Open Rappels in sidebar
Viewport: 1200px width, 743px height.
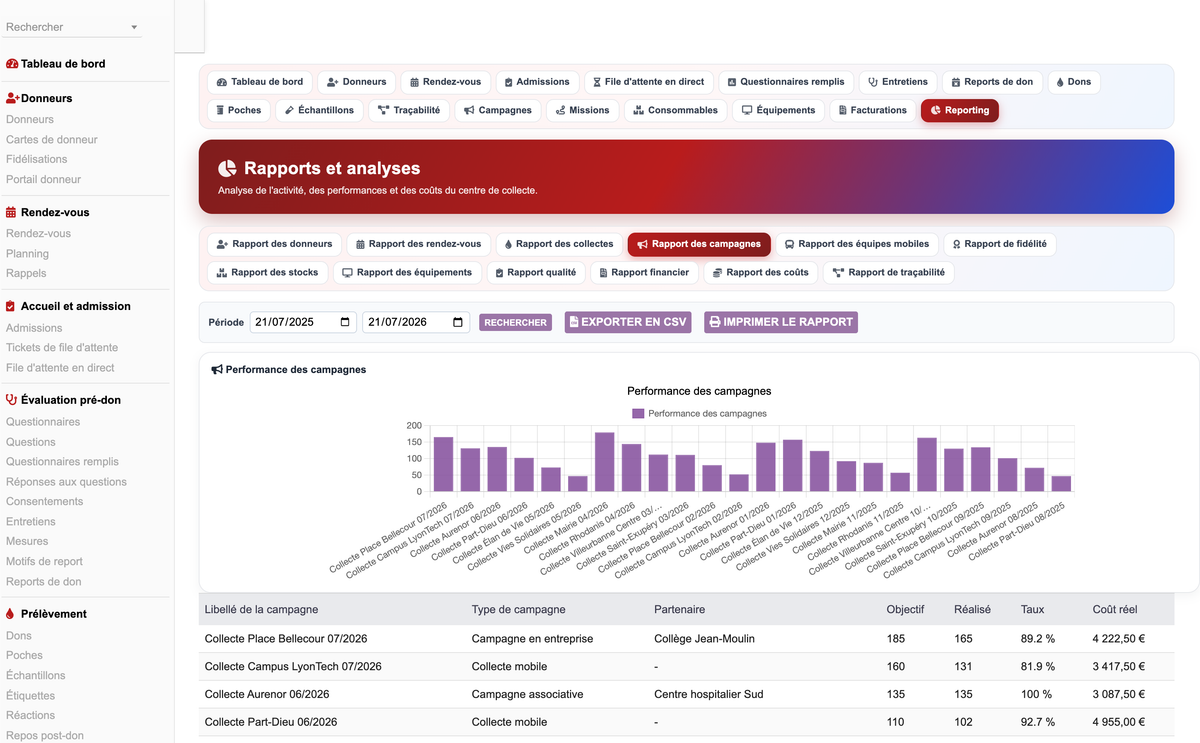[x=27, y=274]
